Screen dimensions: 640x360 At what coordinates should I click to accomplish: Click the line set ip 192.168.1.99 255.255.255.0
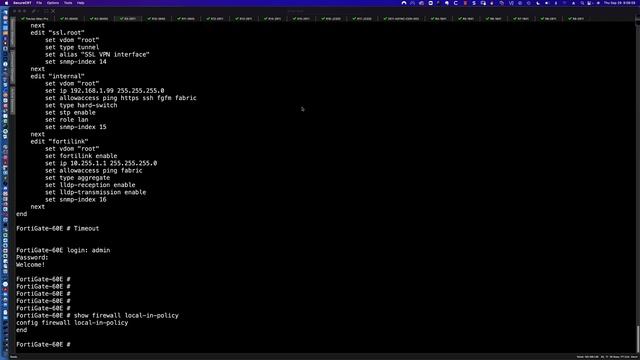pos(104,91)
